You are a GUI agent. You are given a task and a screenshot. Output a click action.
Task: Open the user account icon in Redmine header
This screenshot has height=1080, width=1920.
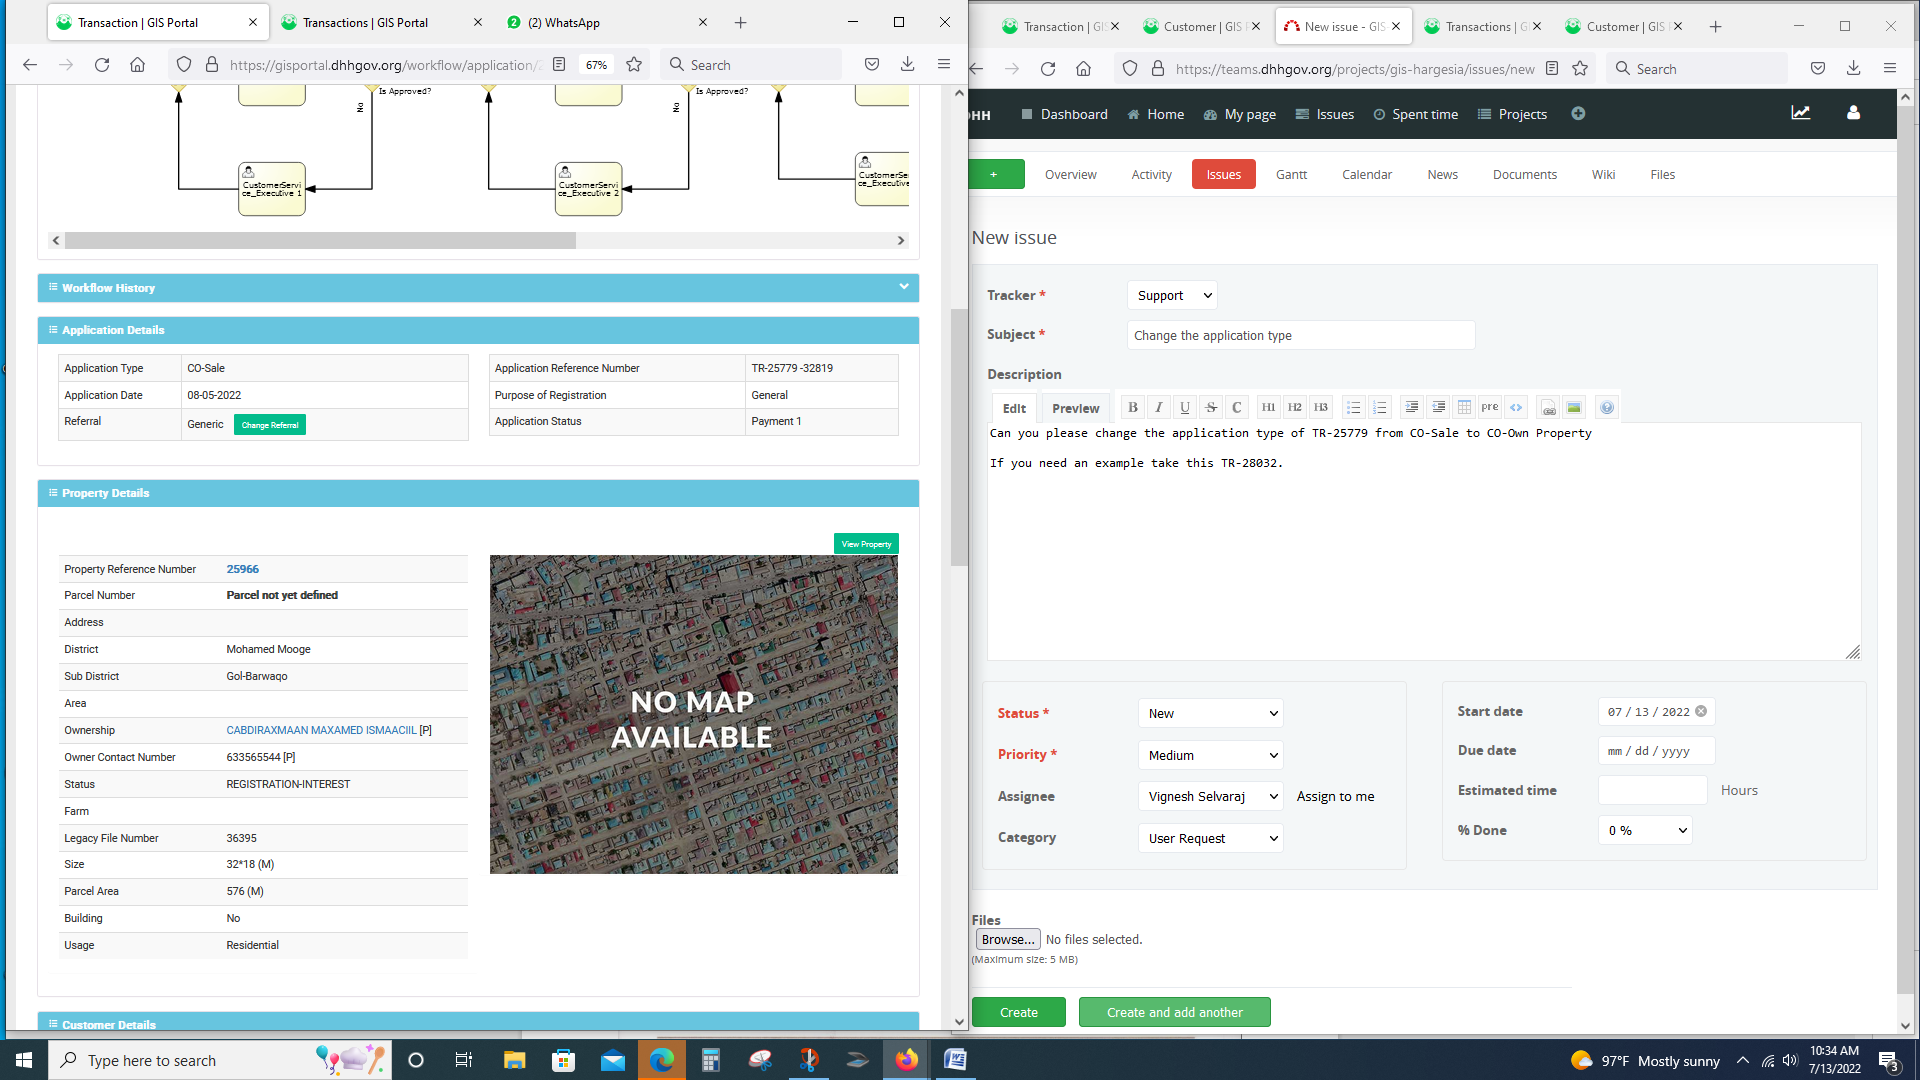point(1853,114)
